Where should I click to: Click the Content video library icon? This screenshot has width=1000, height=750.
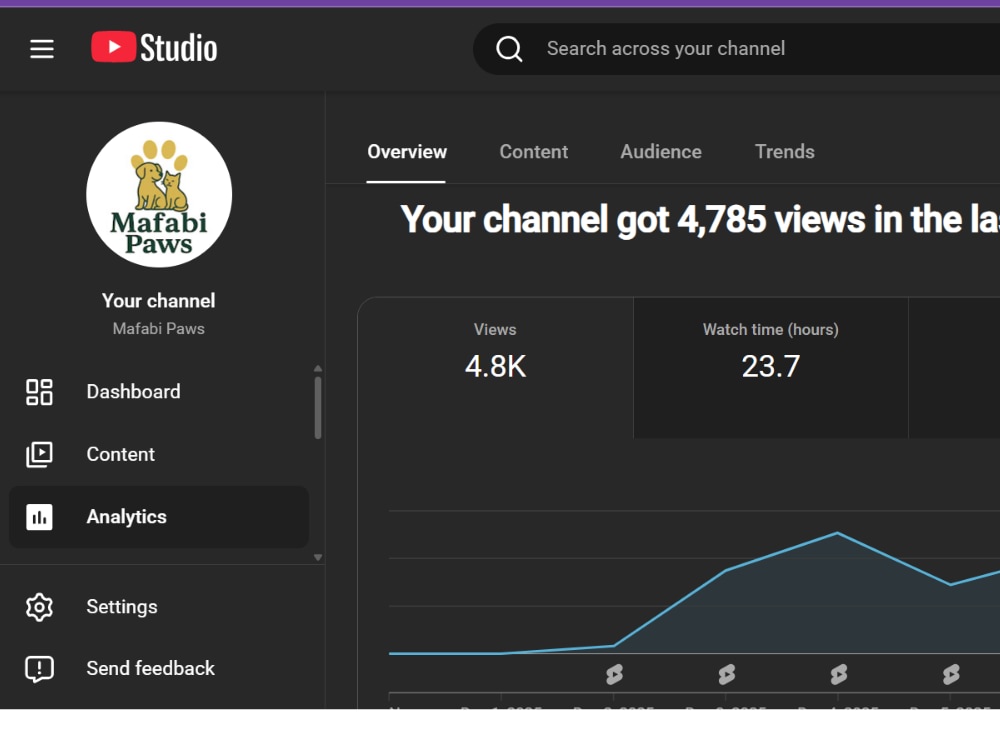point(39,454)
